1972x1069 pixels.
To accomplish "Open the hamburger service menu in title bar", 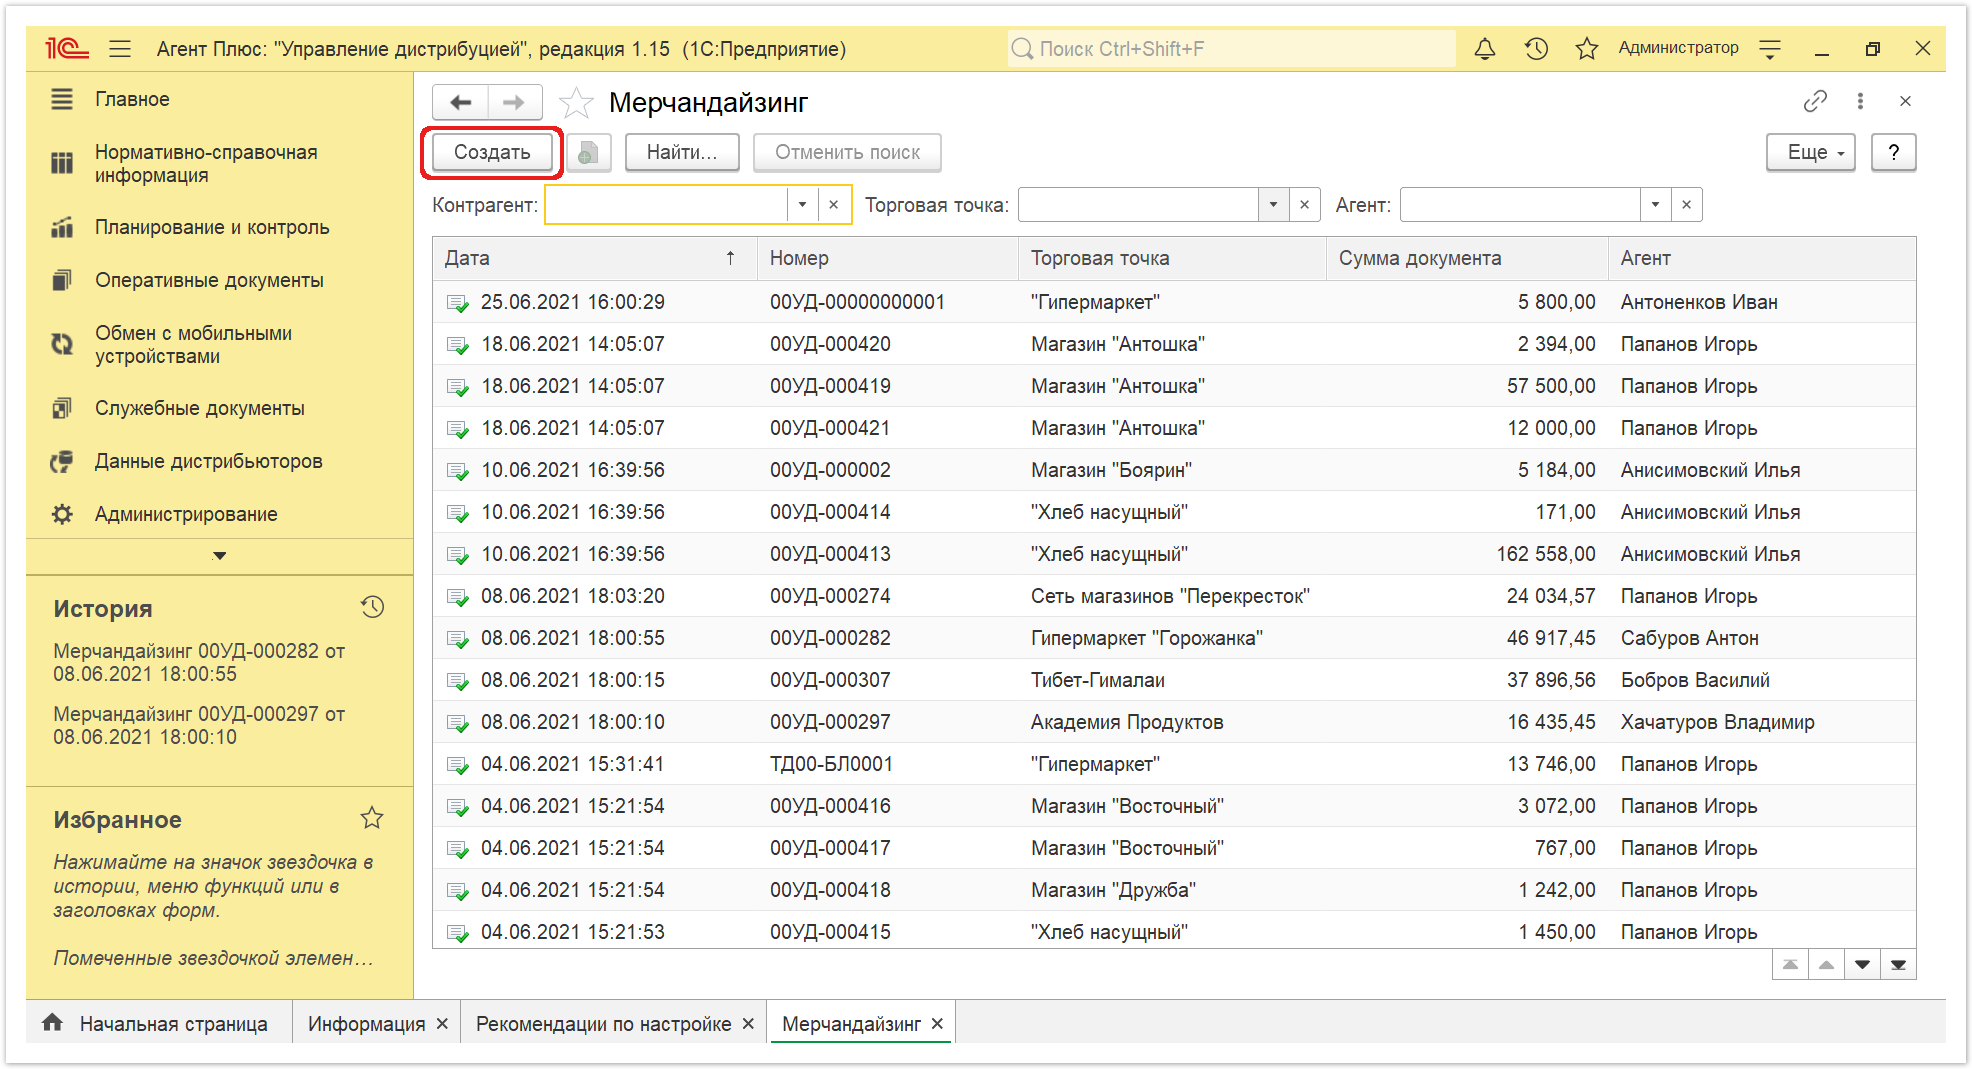I will point(121,48).
